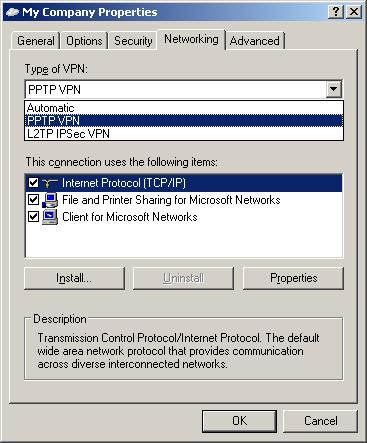The height and width of the screenshot is (443, 367).
Task: Pick the highlighted PPTP VPN list entry
Action: pyautogui.click(x=184, y=120)
